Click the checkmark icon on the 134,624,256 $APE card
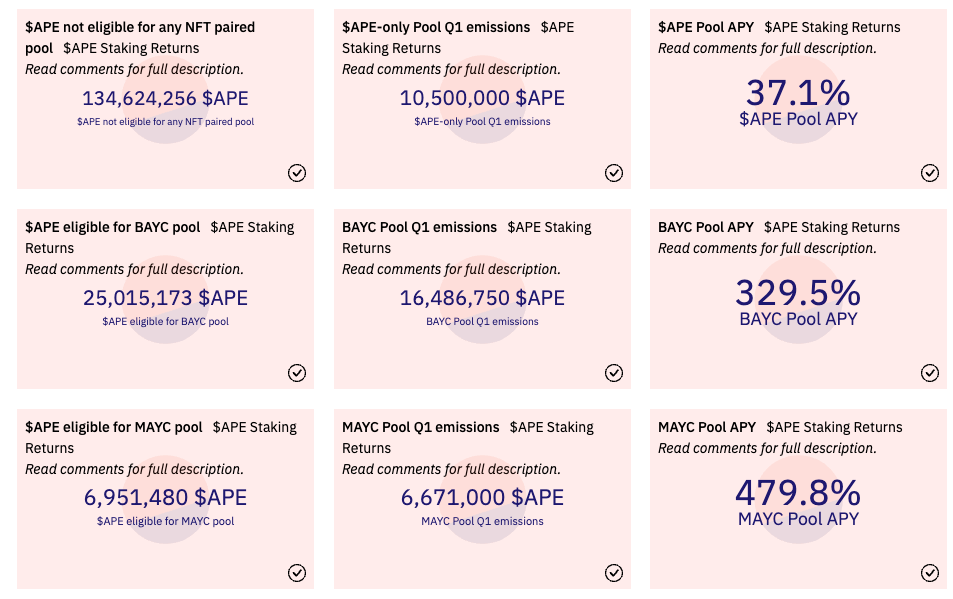Screen dimensions: 953x599 pyautogui.click(x=297, y=173)
